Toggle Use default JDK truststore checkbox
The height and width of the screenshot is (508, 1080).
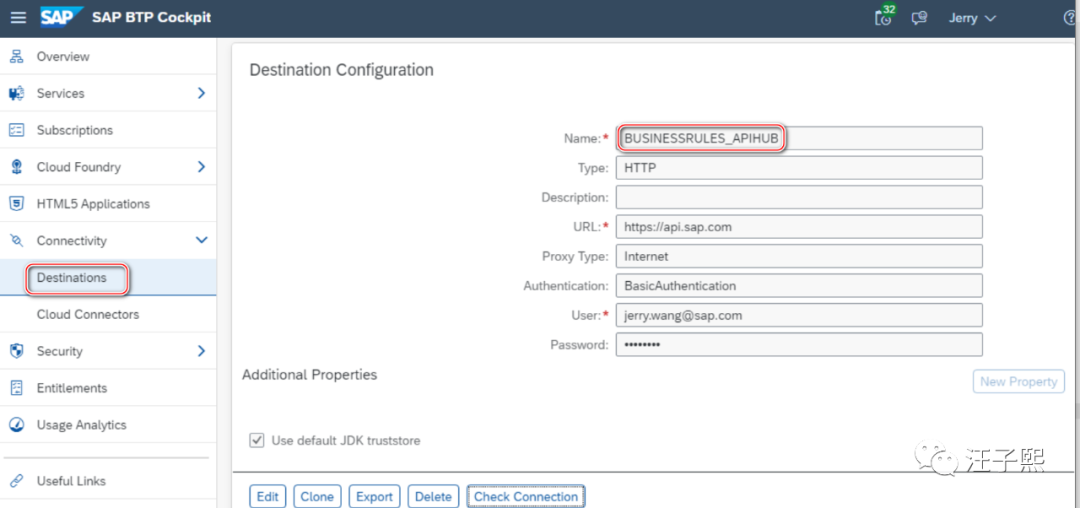257,440
